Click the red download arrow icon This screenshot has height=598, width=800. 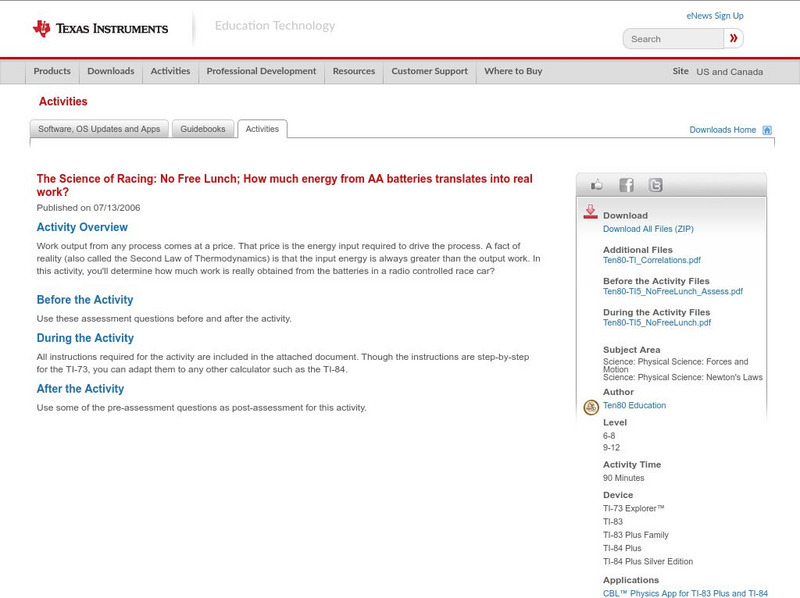[590, 212]
